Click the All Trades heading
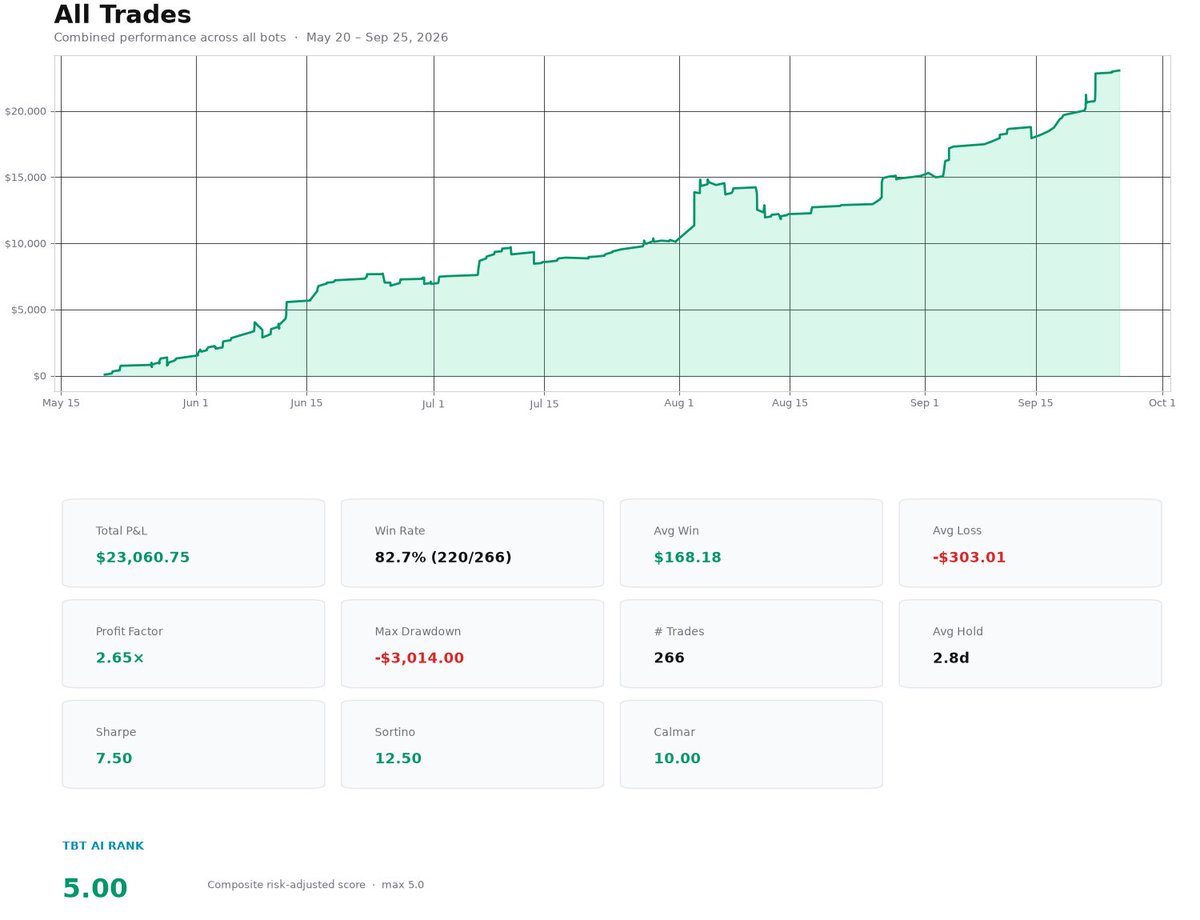 (x=122, y=15)
